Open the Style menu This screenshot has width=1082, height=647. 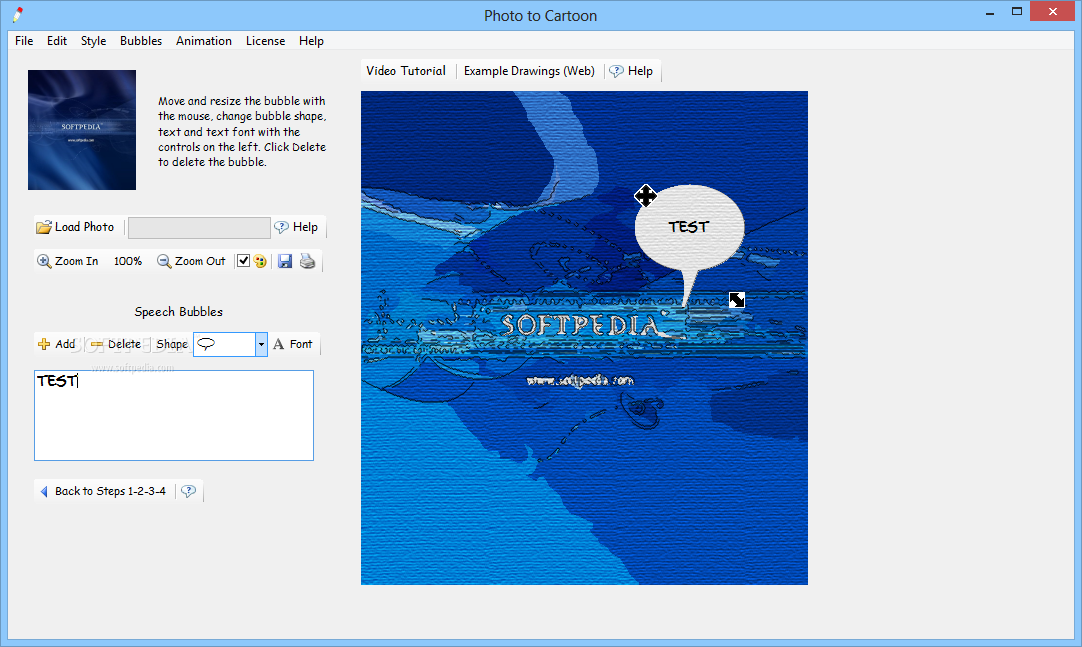(x=93, y=41)
